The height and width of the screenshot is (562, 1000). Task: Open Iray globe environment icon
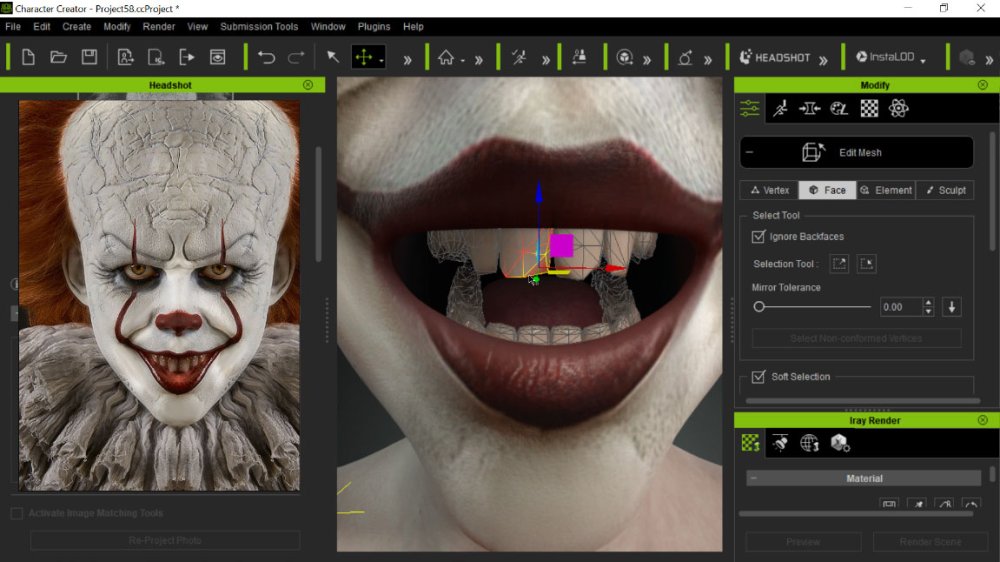tap(809, 443)
